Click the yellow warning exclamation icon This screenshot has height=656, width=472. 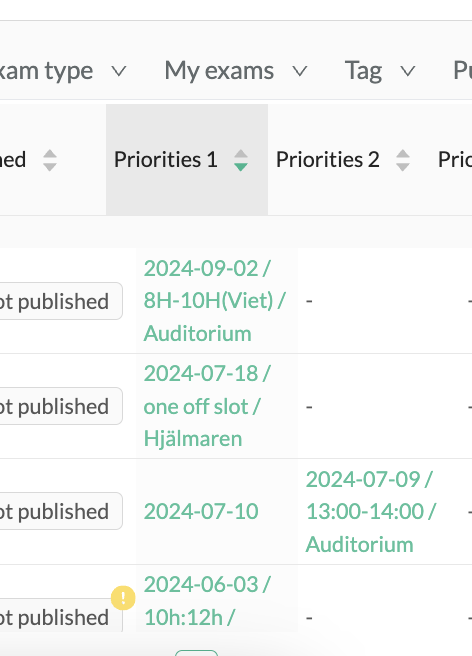point(123,598)
